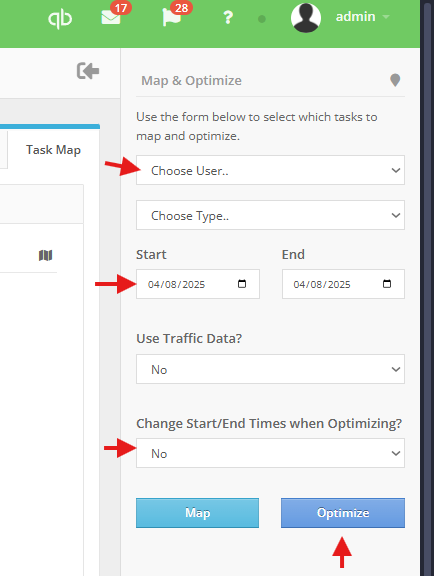Open Start date calendar picker icon
This screenshot has width=434, height=576.
click(x=242, y=284)
